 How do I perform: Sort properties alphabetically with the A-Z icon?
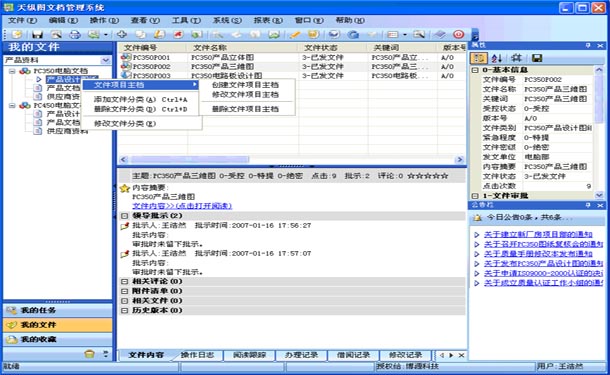[x=496, y=58]
